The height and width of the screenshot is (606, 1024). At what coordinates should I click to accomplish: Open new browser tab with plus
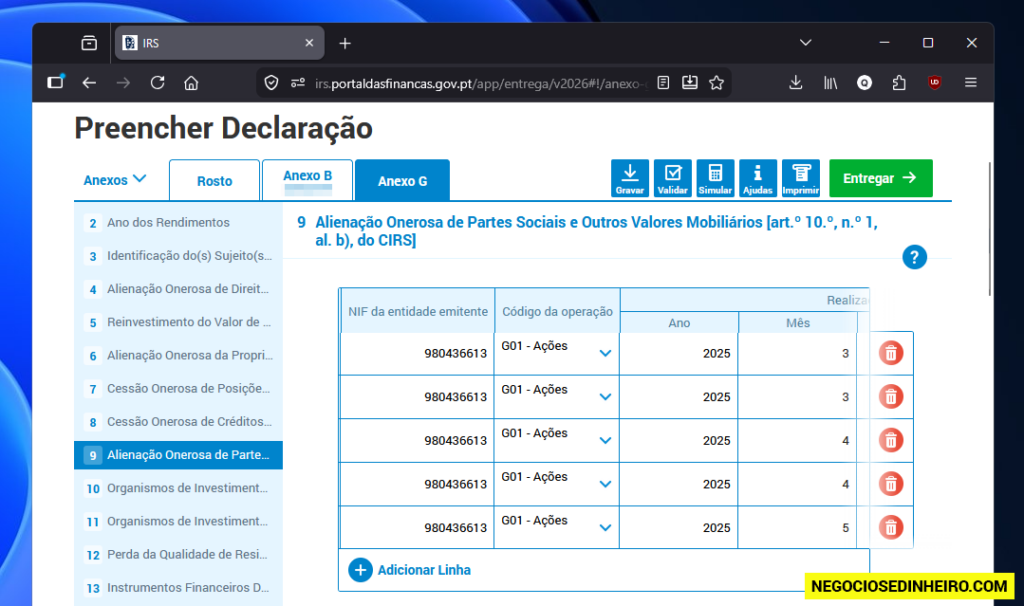(345, 43)
